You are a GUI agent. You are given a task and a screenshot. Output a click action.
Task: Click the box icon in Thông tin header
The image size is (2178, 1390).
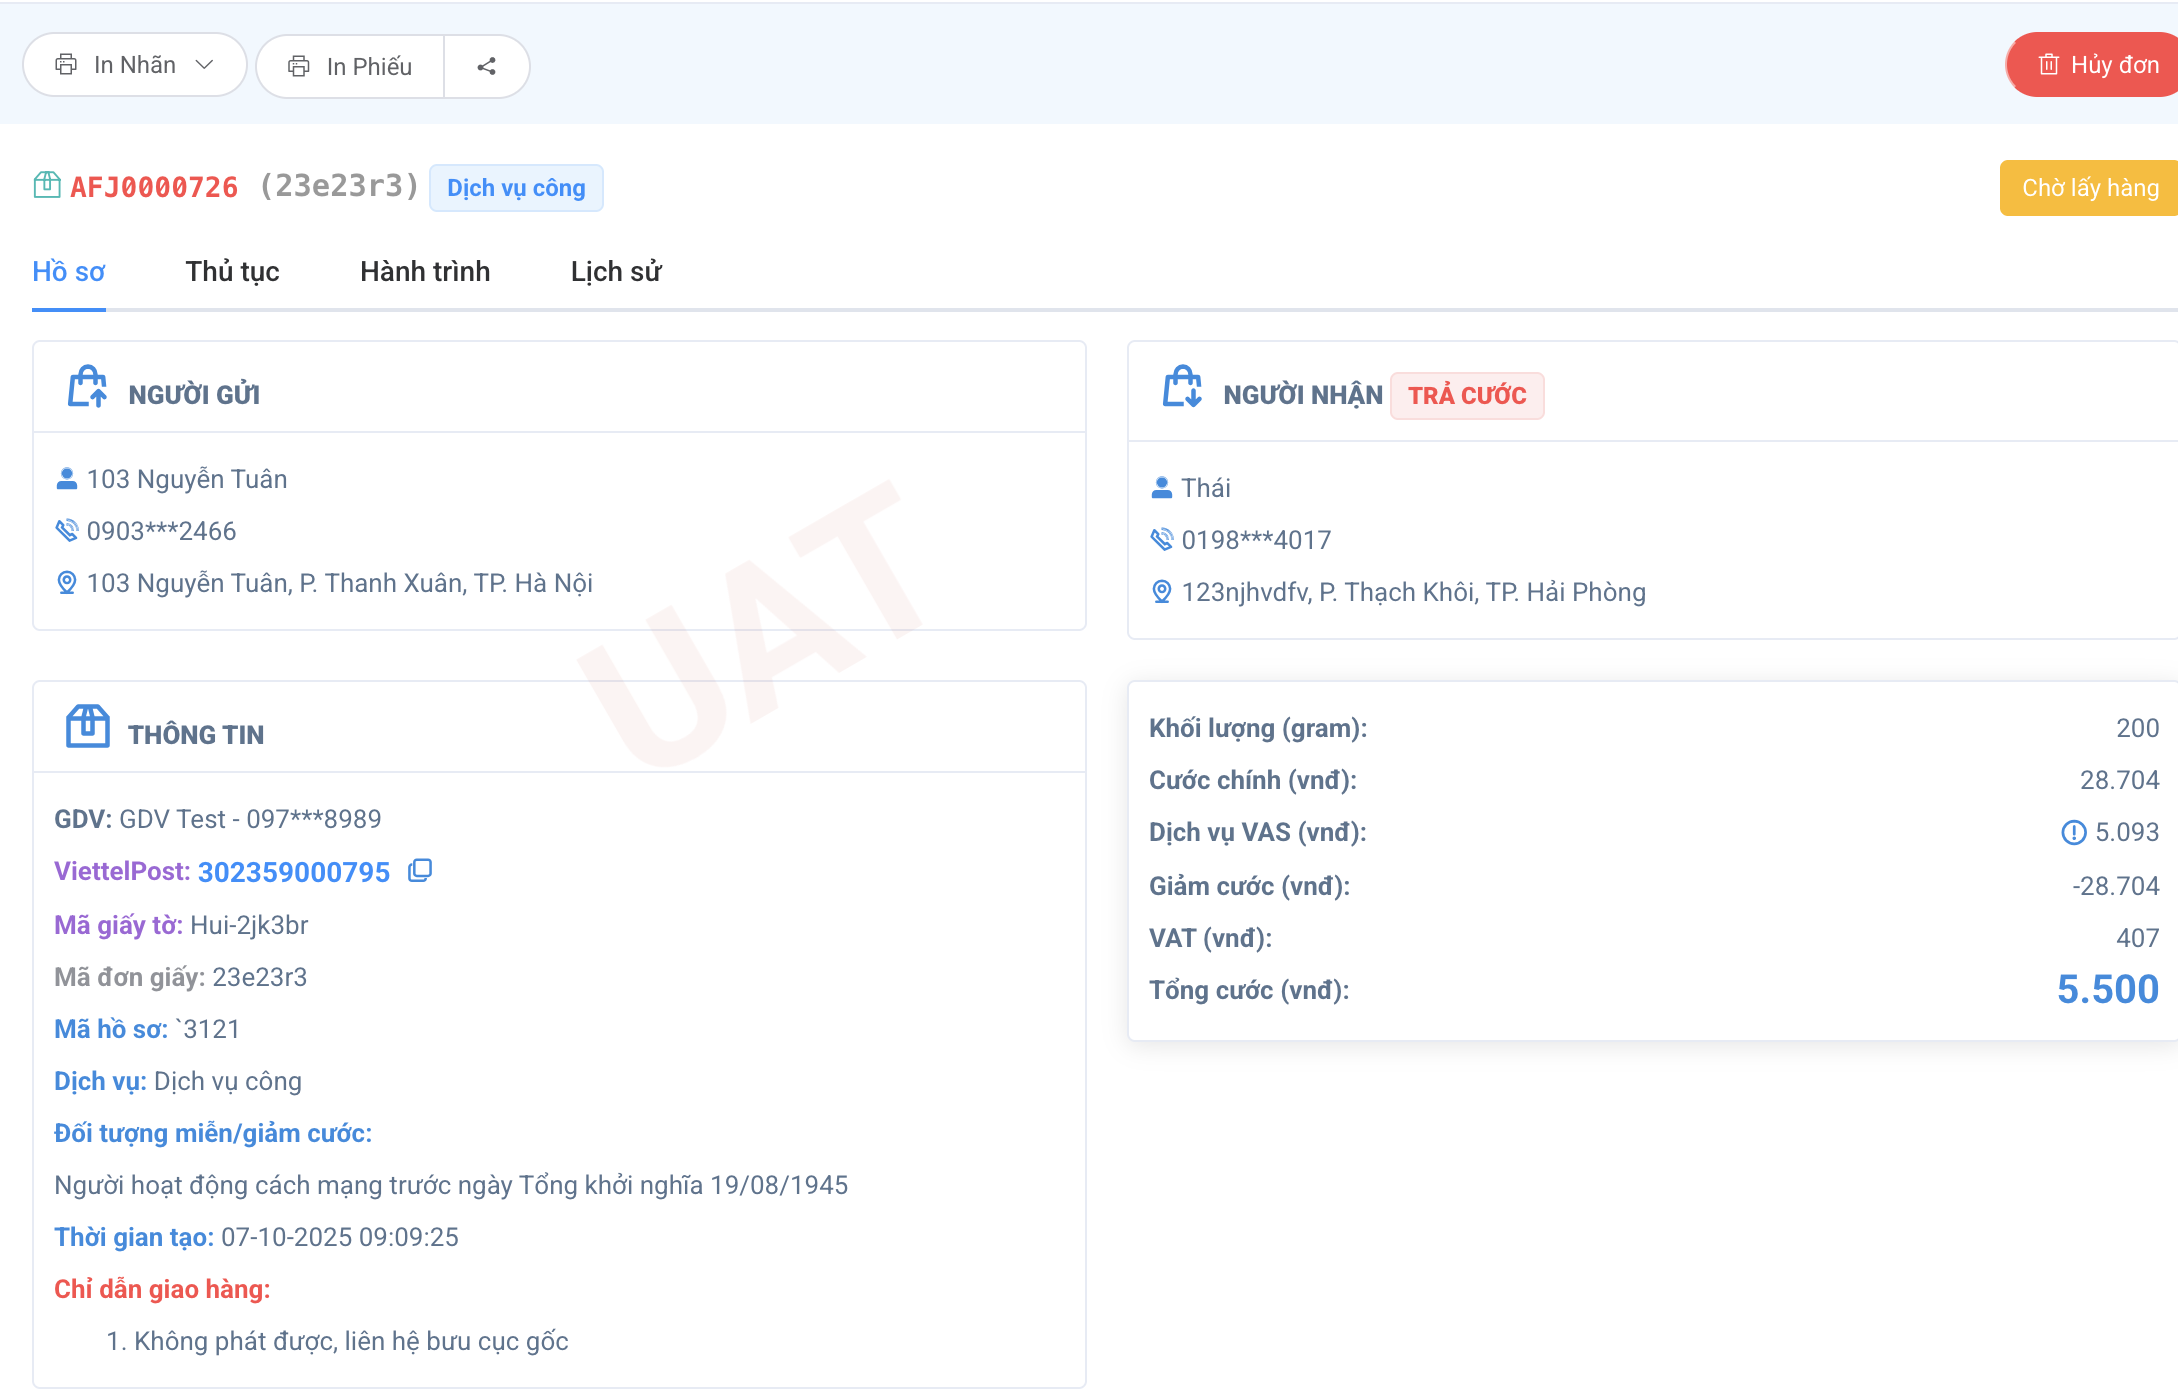click(88, 727)
